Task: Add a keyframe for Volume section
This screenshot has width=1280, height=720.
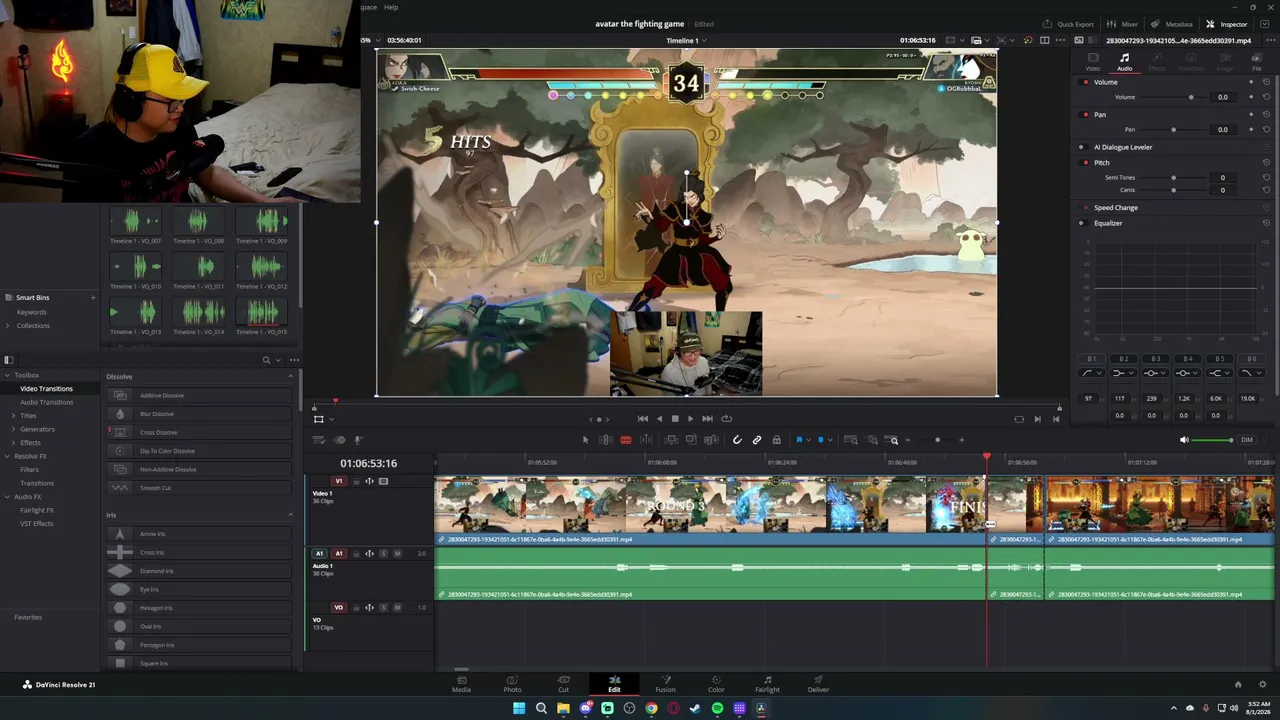Action: (x=1251, y=82)
